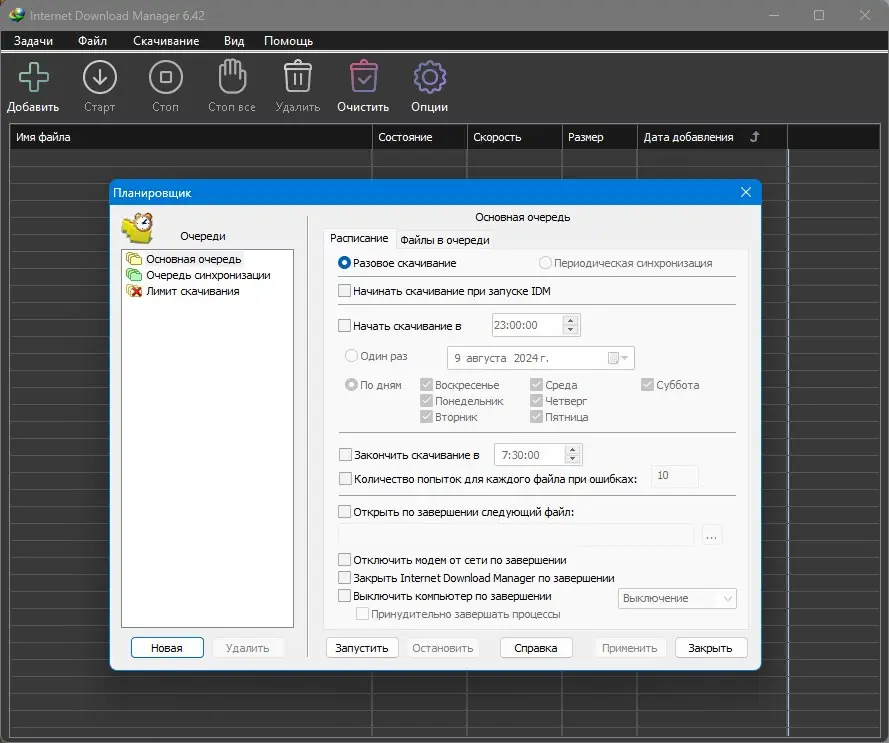Sort by Состояние column header
889x743 pixels.
420,137
